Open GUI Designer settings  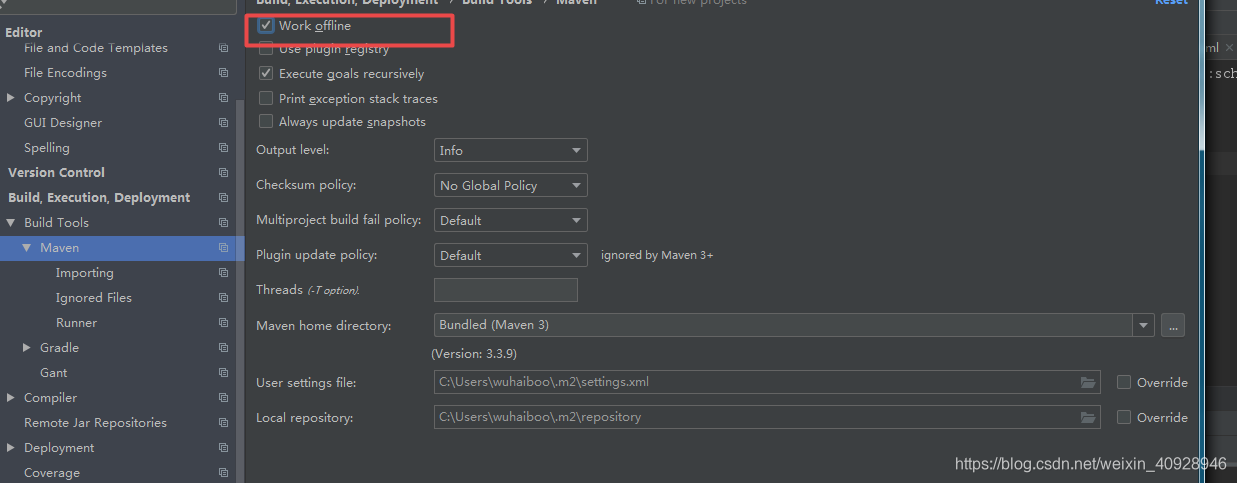pyautogui.click(x=63, y=123)
